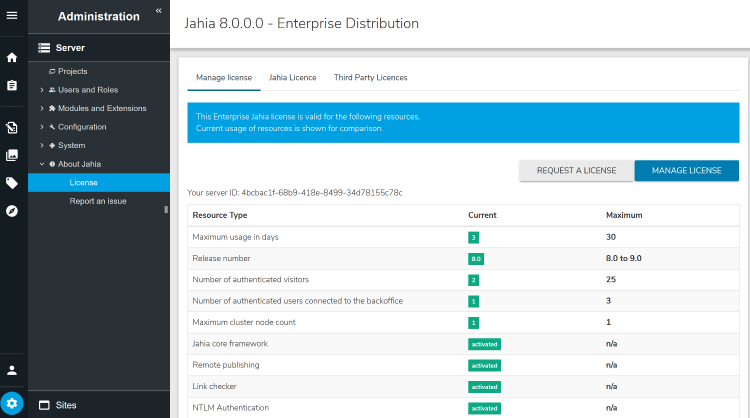Click the Sites section icon
The height and width of the screenshot is (418, 750).
(x=44, y=405)
